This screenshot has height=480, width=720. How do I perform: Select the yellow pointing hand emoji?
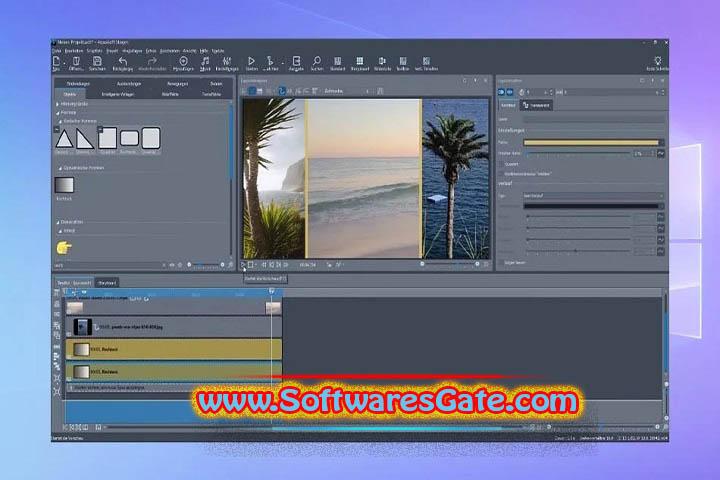pyautogui.click(x=64, y=248)
